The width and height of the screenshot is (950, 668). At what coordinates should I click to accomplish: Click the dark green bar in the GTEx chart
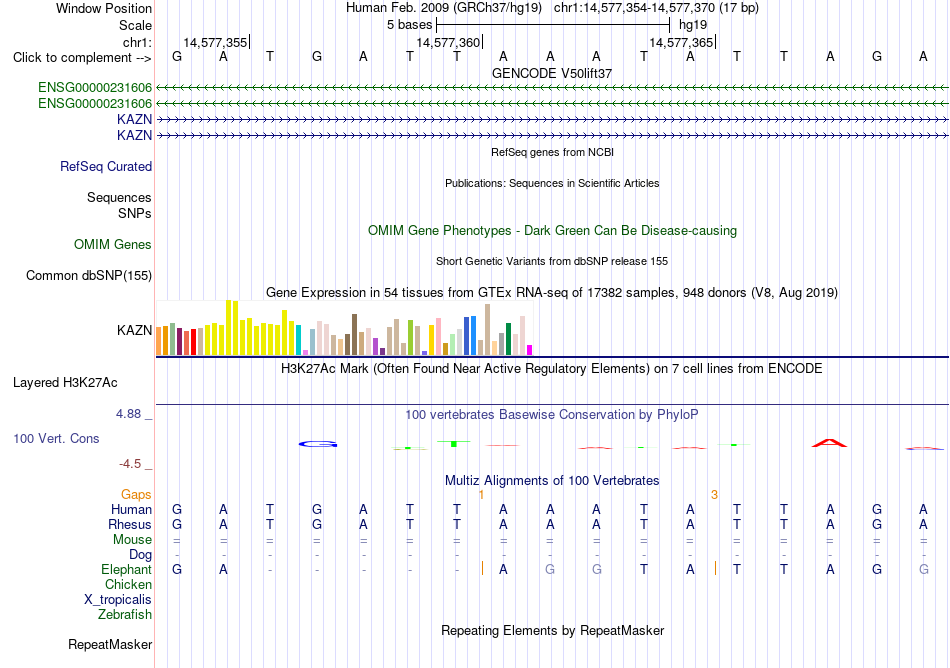pyautogui.click(x=509, y=339)
